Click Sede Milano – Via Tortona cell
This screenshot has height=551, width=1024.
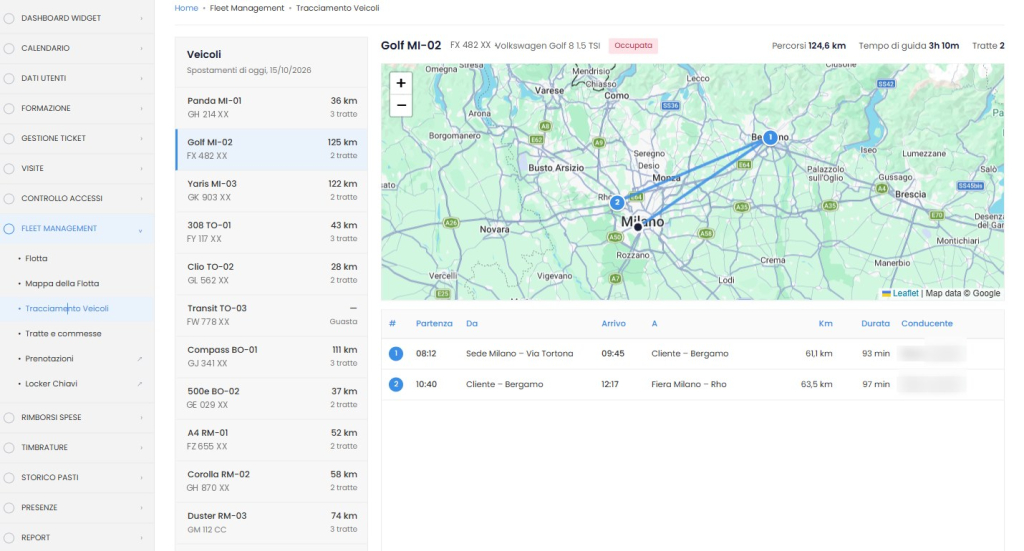(519, 354)
